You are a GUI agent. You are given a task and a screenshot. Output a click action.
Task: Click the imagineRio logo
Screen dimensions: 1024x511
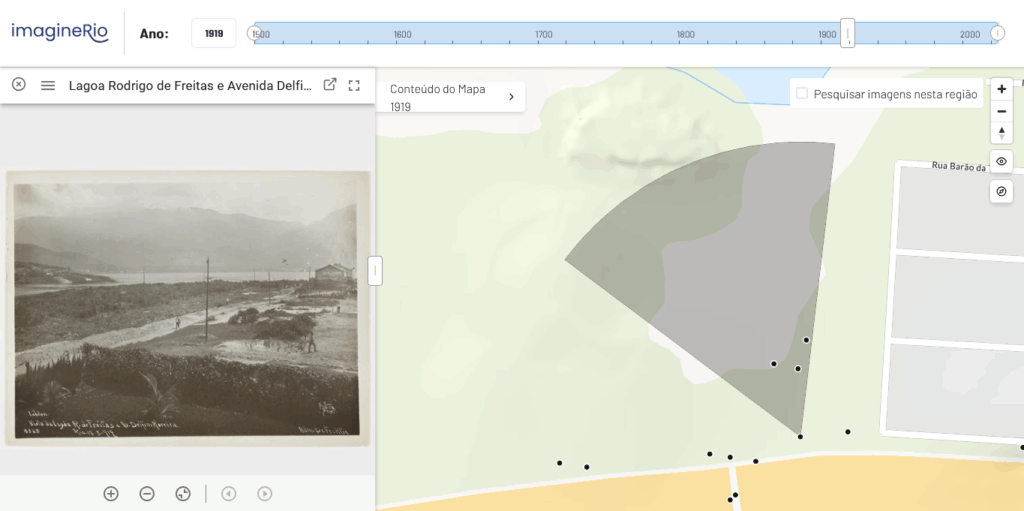coord(59,32)
